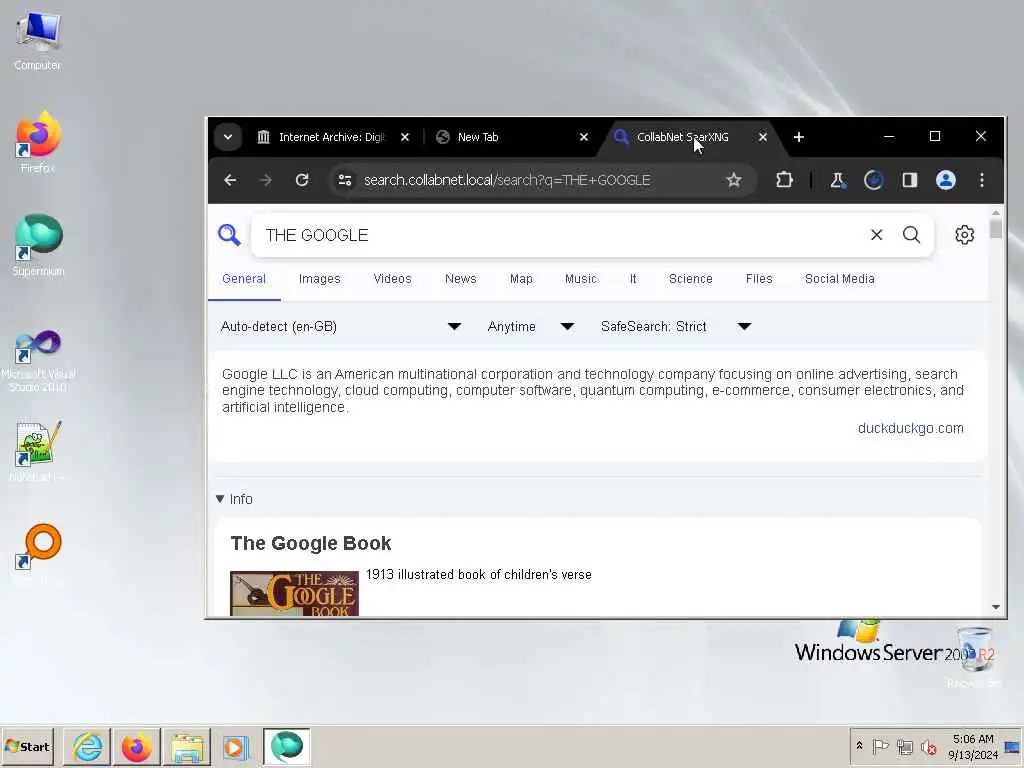Clear the search query with X
1024x768 pixels.
[x=876, y=234]
